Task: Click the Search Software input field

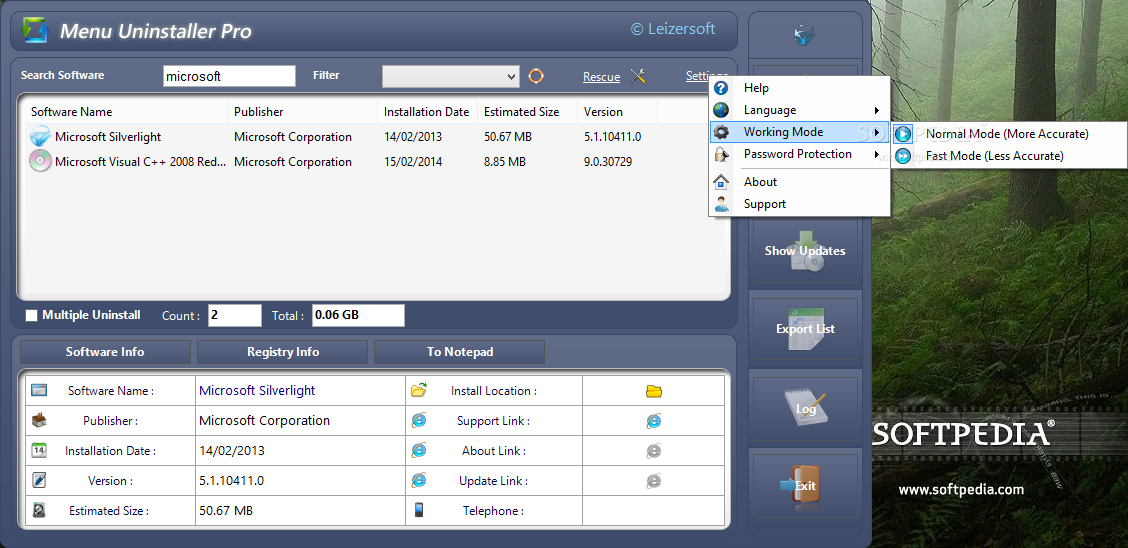Action: pyautogui.click(x=229, y=76)
